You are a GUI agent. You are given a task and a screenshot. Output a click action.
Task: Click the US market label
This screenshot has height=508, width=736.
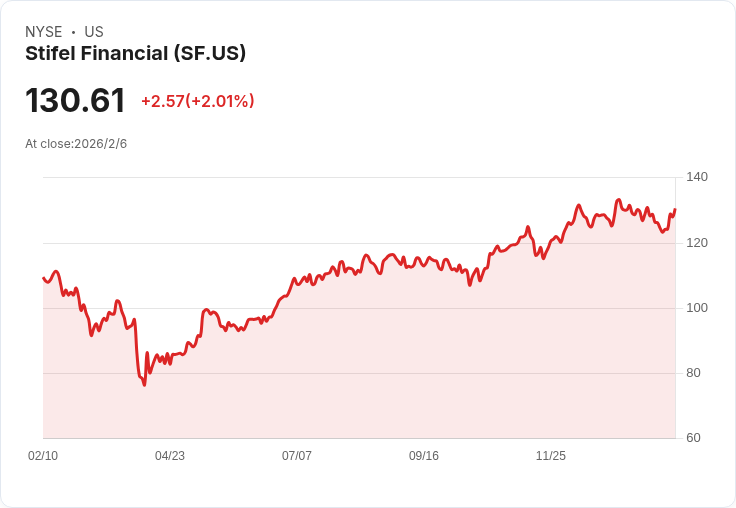[x=94, y=32]
